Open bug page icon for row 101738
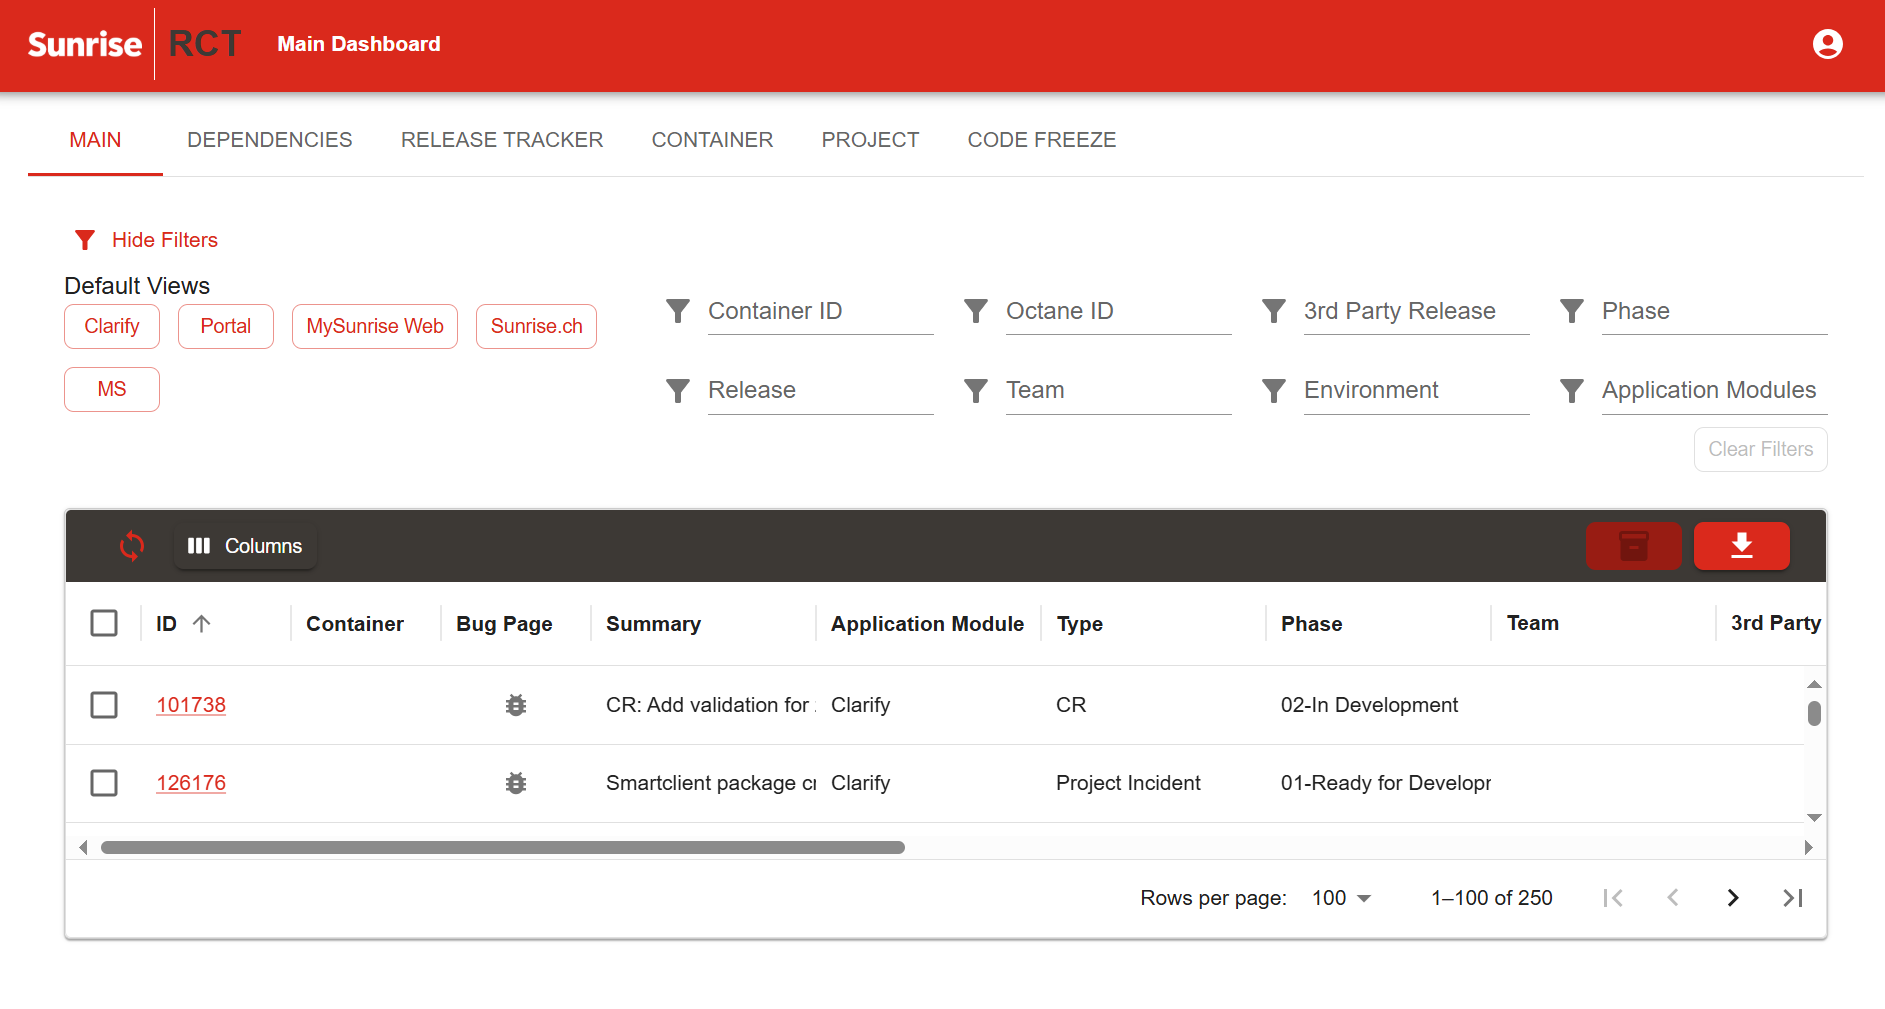 pos(516,705)
